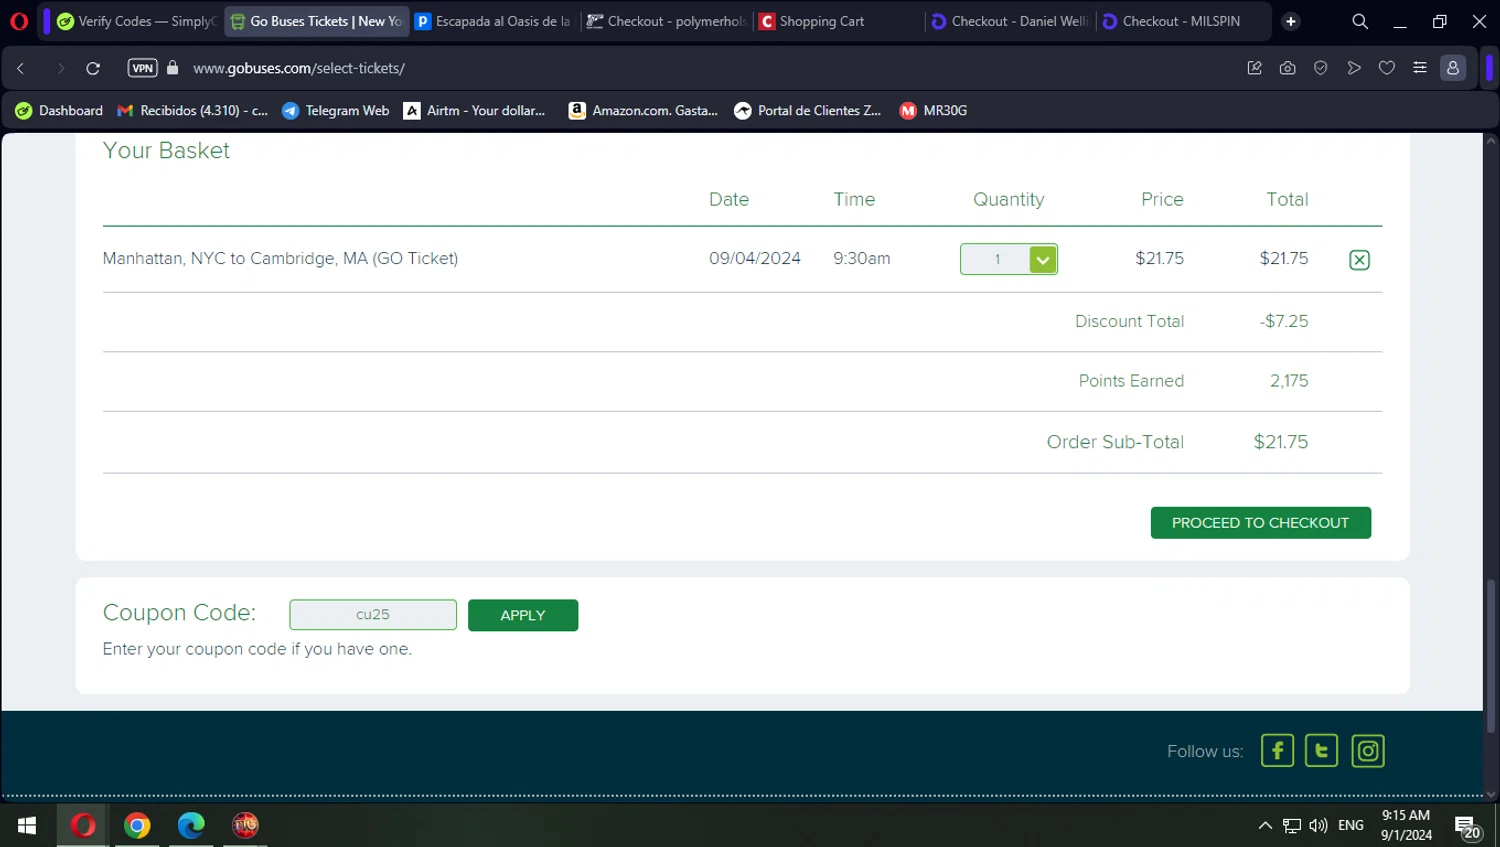The height and width of the screenshot is (847, 1500).
Task: Go back to the previous page
Action: click(x=21, y=68)
